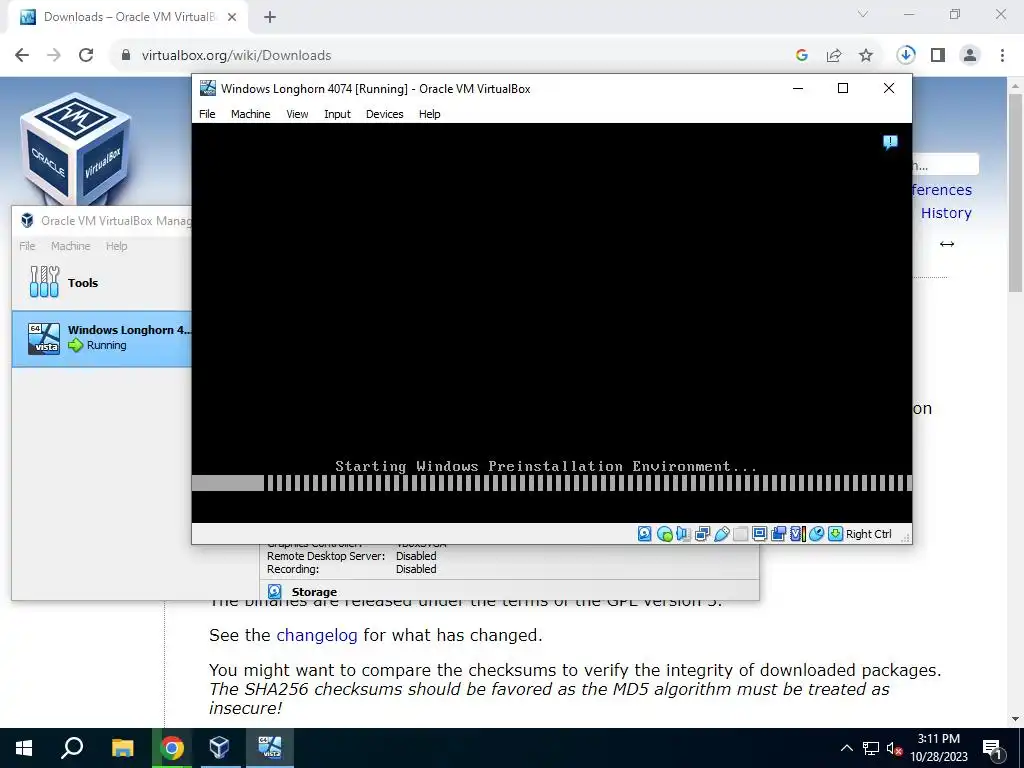Click the browser page vertical scrollbar thumb

click(1016, 193)
